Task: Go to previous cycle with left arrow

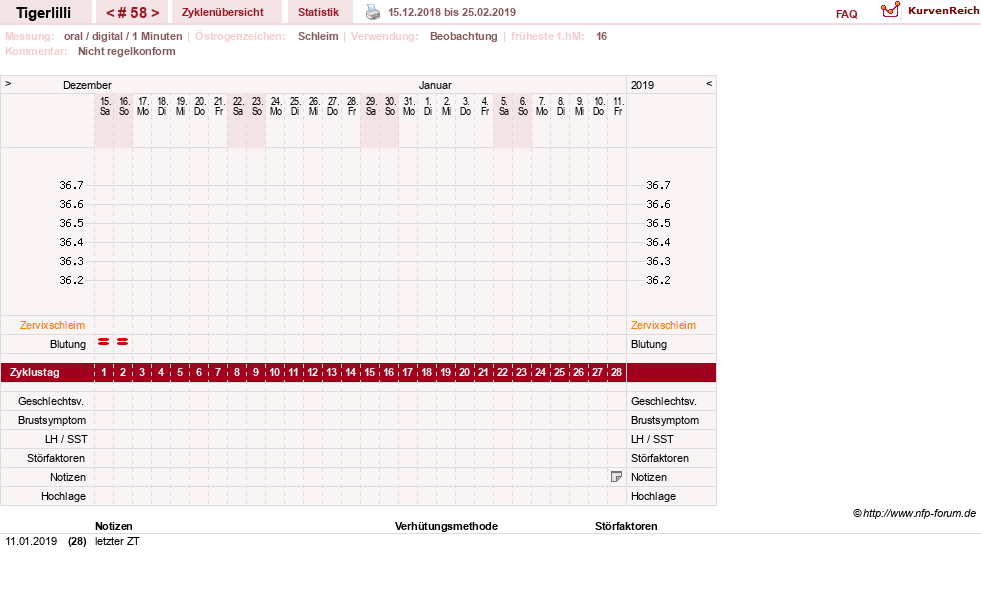Action: (110, 13)
